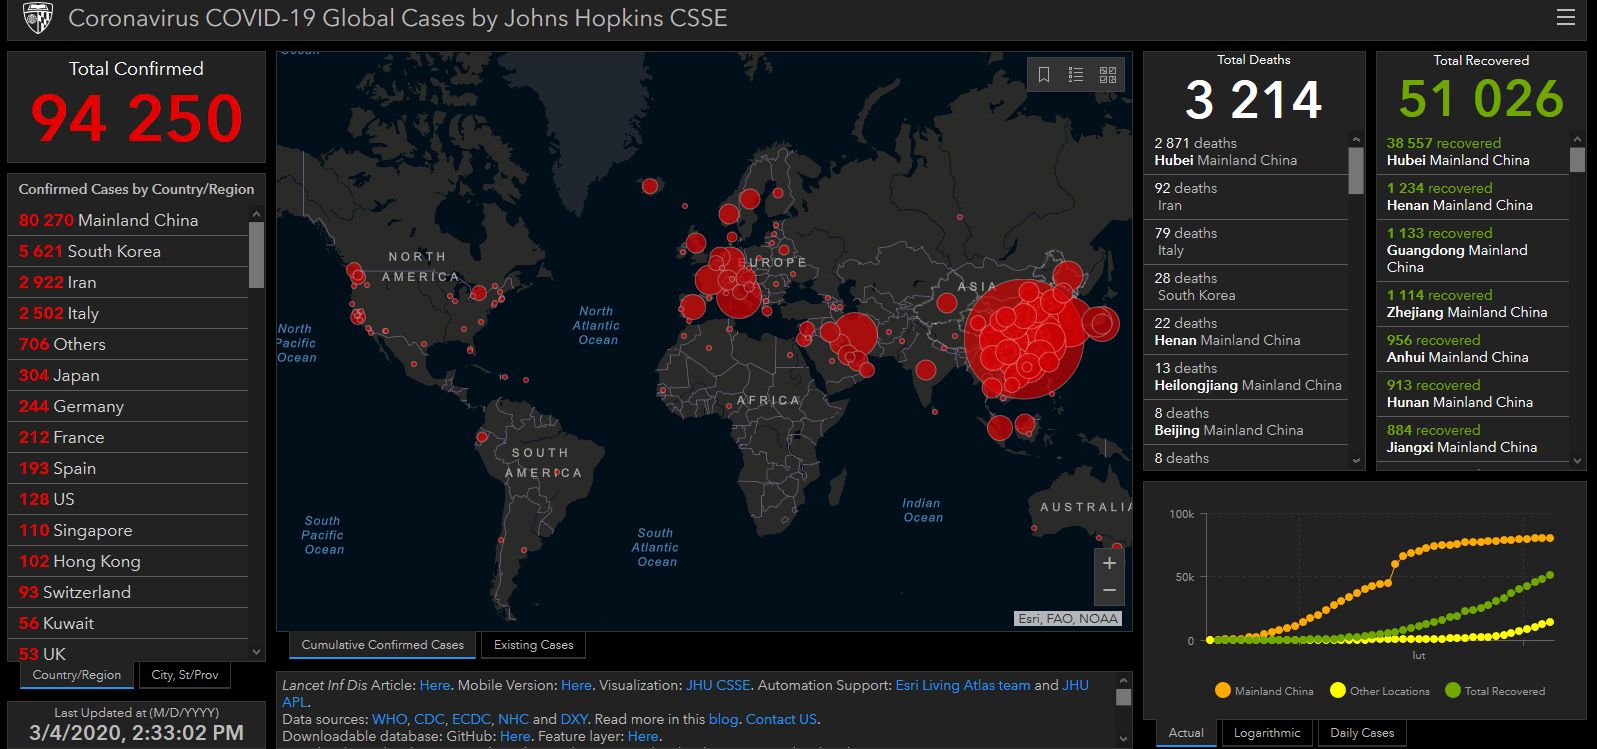
Task: Follow the JHU CSSE visualization link
Action: [x=718, y=685]
